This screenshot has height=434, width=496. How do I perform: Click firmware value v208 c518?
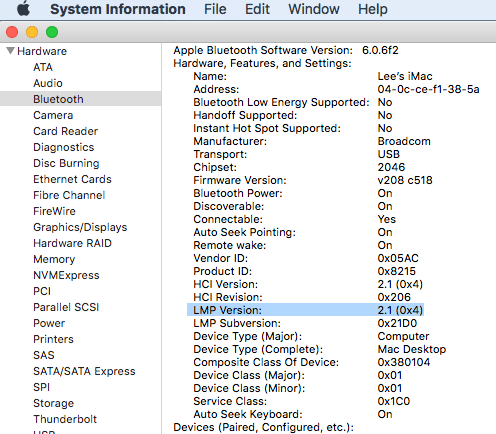coord(405,180)
